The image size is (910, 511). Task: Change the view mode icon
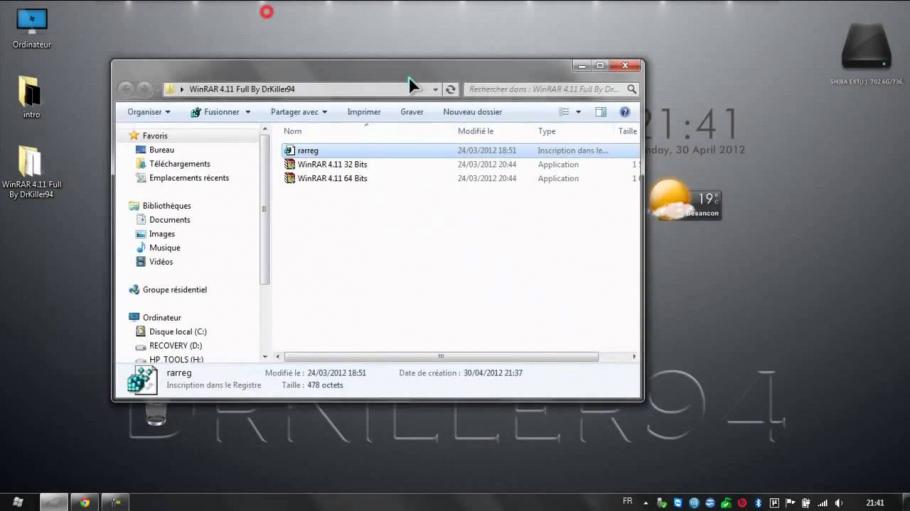tap(564, 111)
